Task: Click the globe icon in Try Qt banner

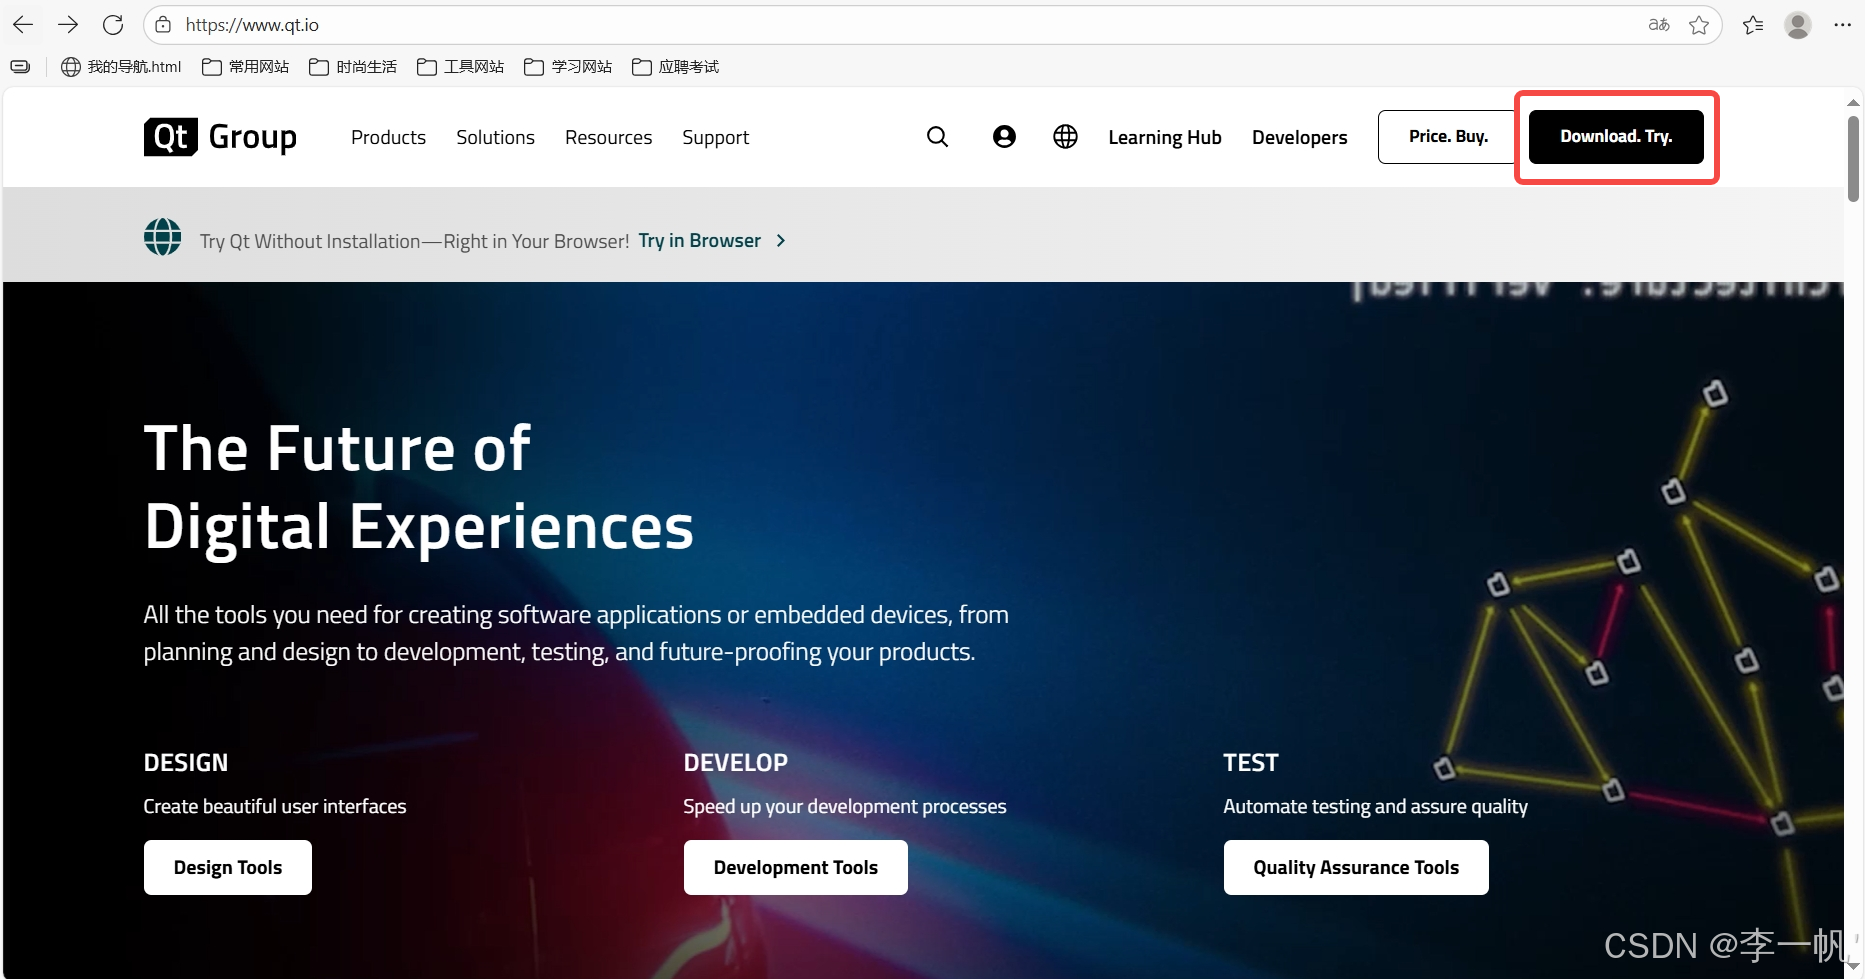Action: [163, 237]
